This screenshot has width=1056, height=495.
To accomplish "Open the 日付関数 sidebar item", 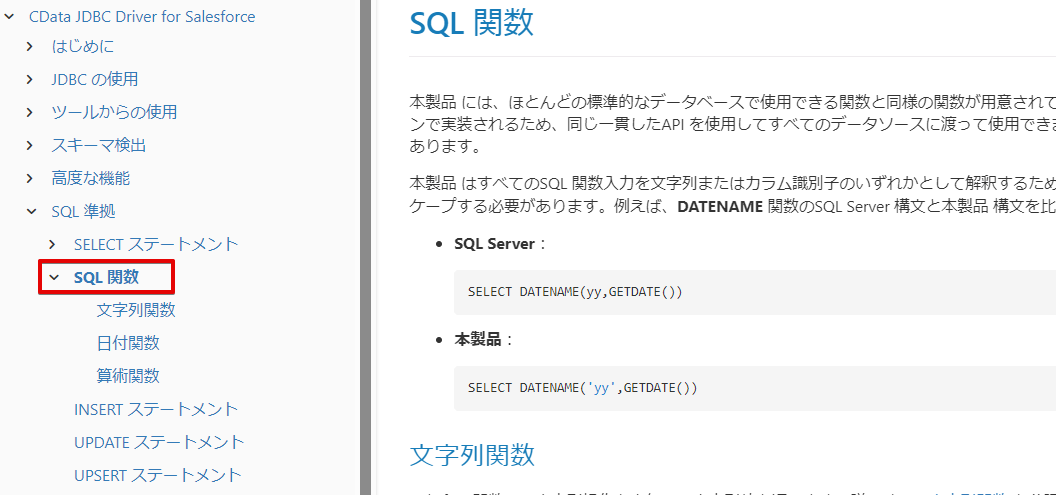I will coord(128,343).
